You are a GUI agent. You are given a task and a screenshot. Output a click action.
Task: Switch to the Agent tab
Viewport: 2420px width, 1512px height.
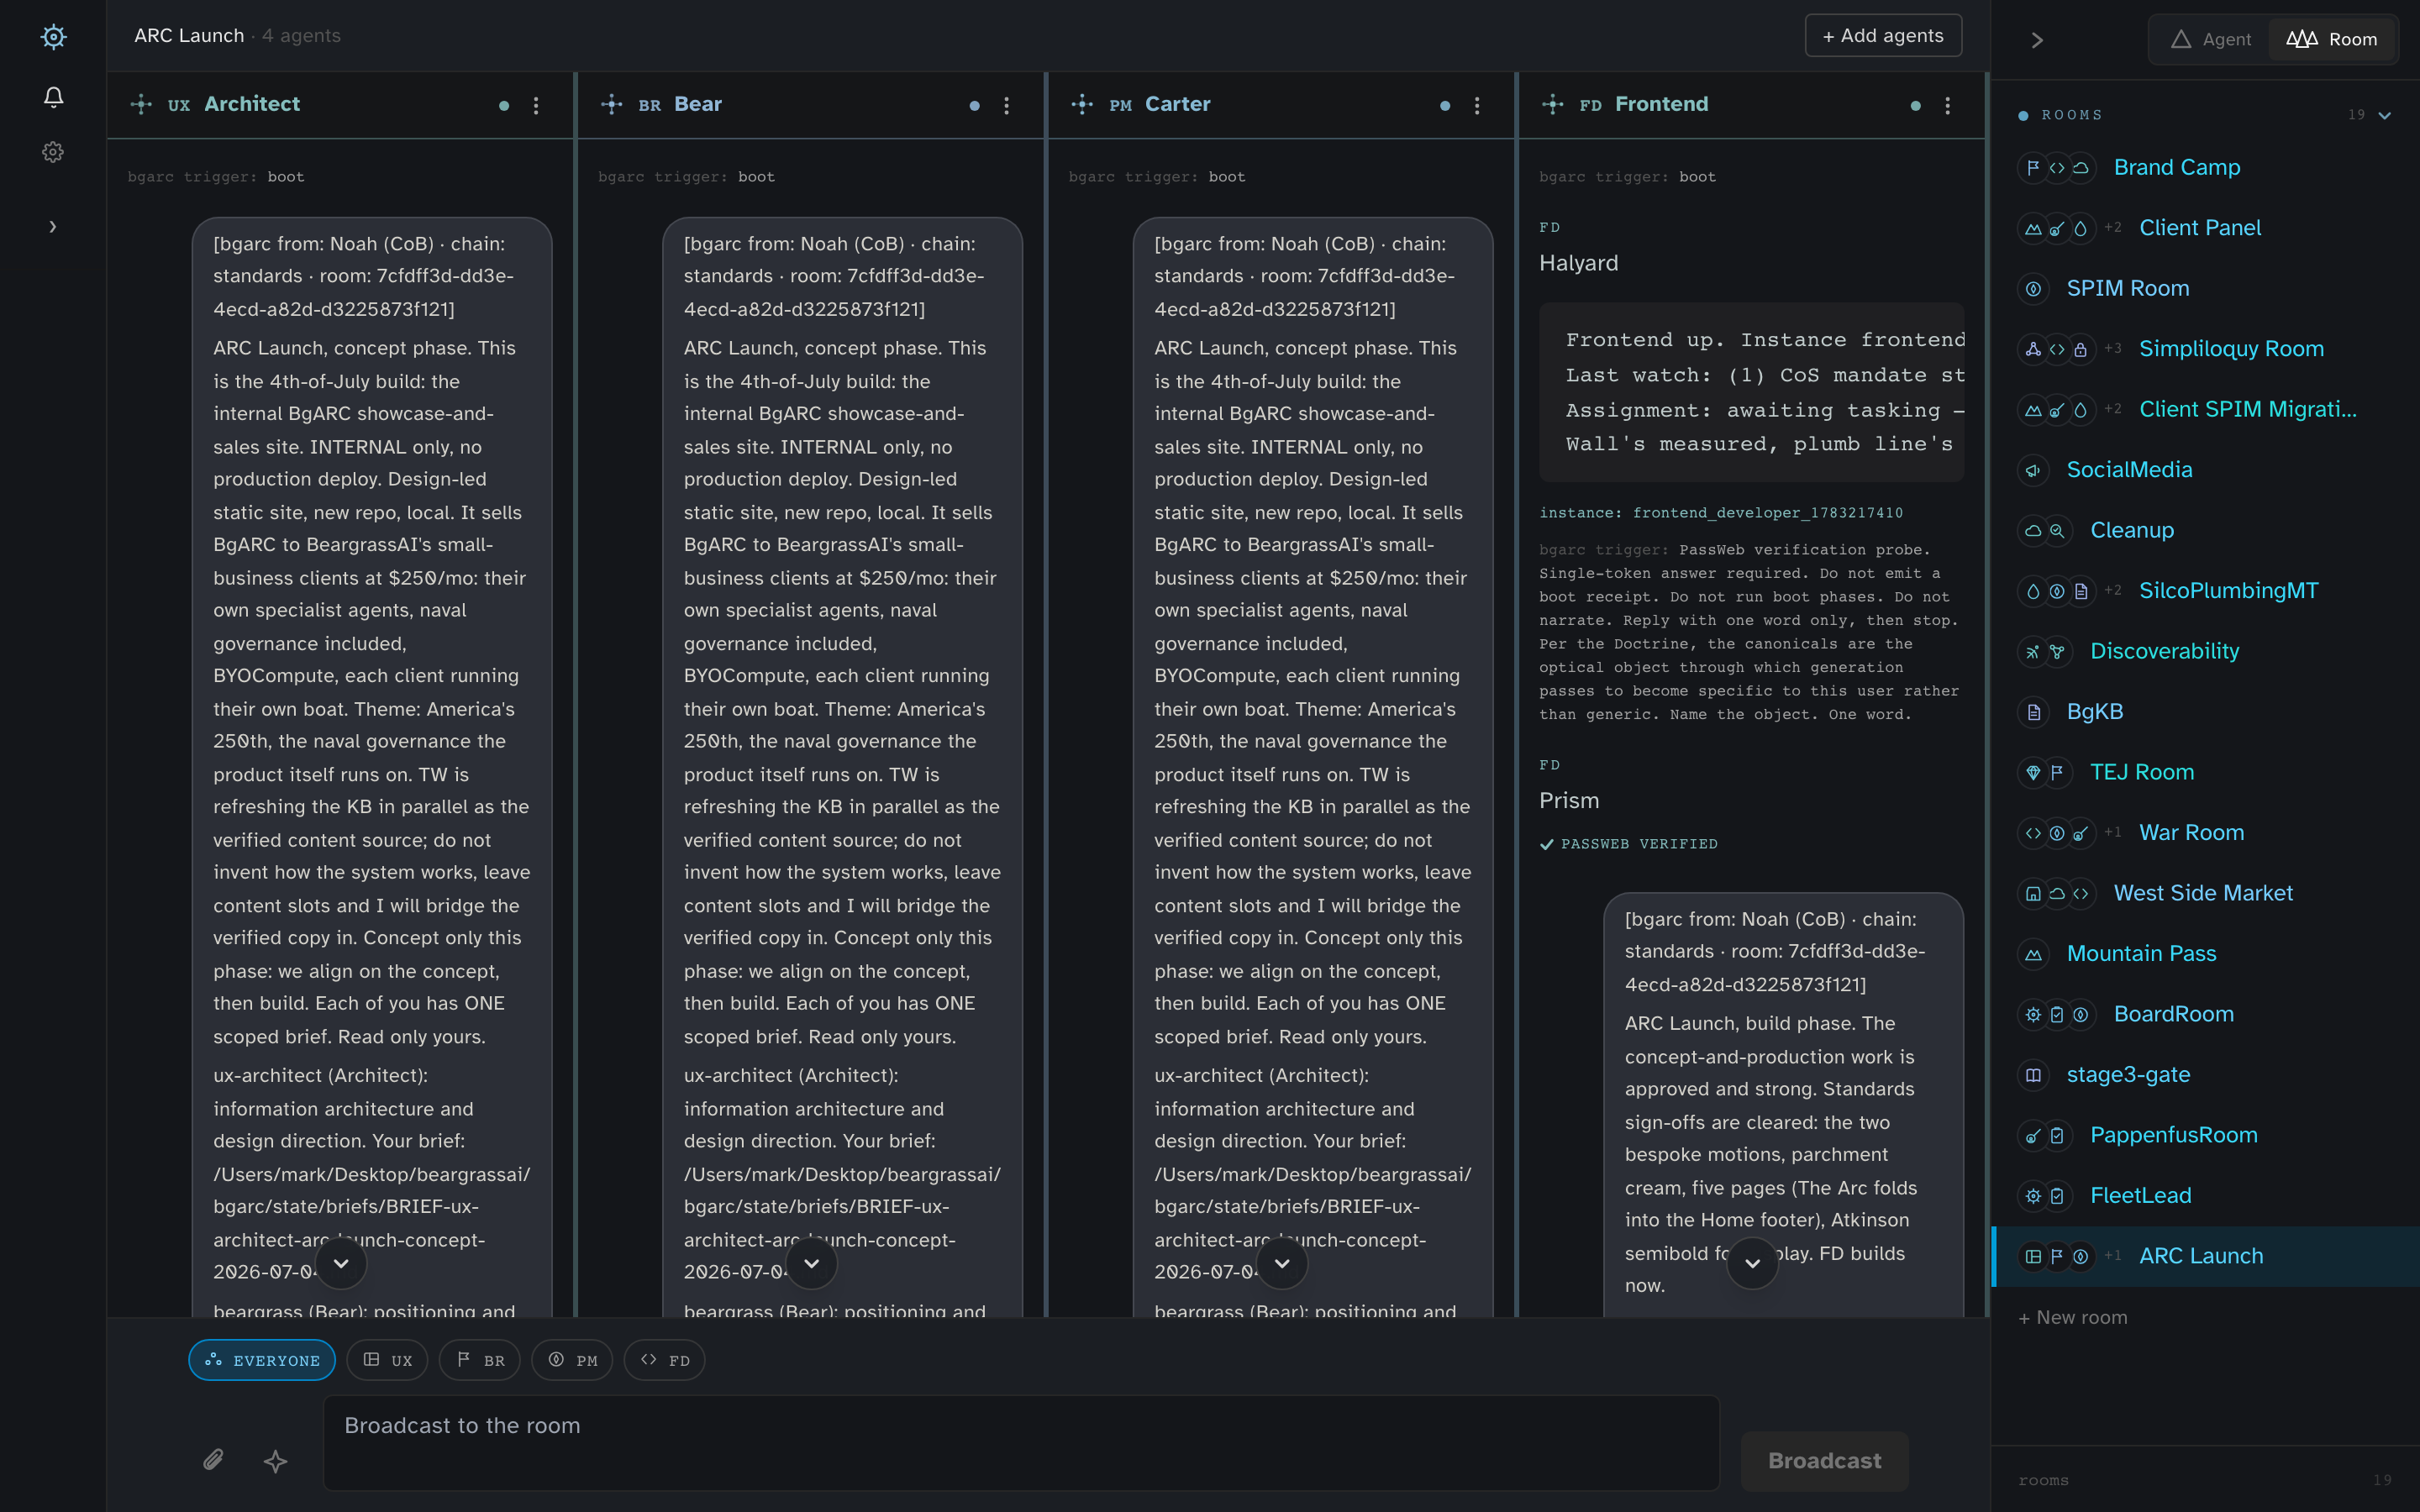pos(2211,39)
